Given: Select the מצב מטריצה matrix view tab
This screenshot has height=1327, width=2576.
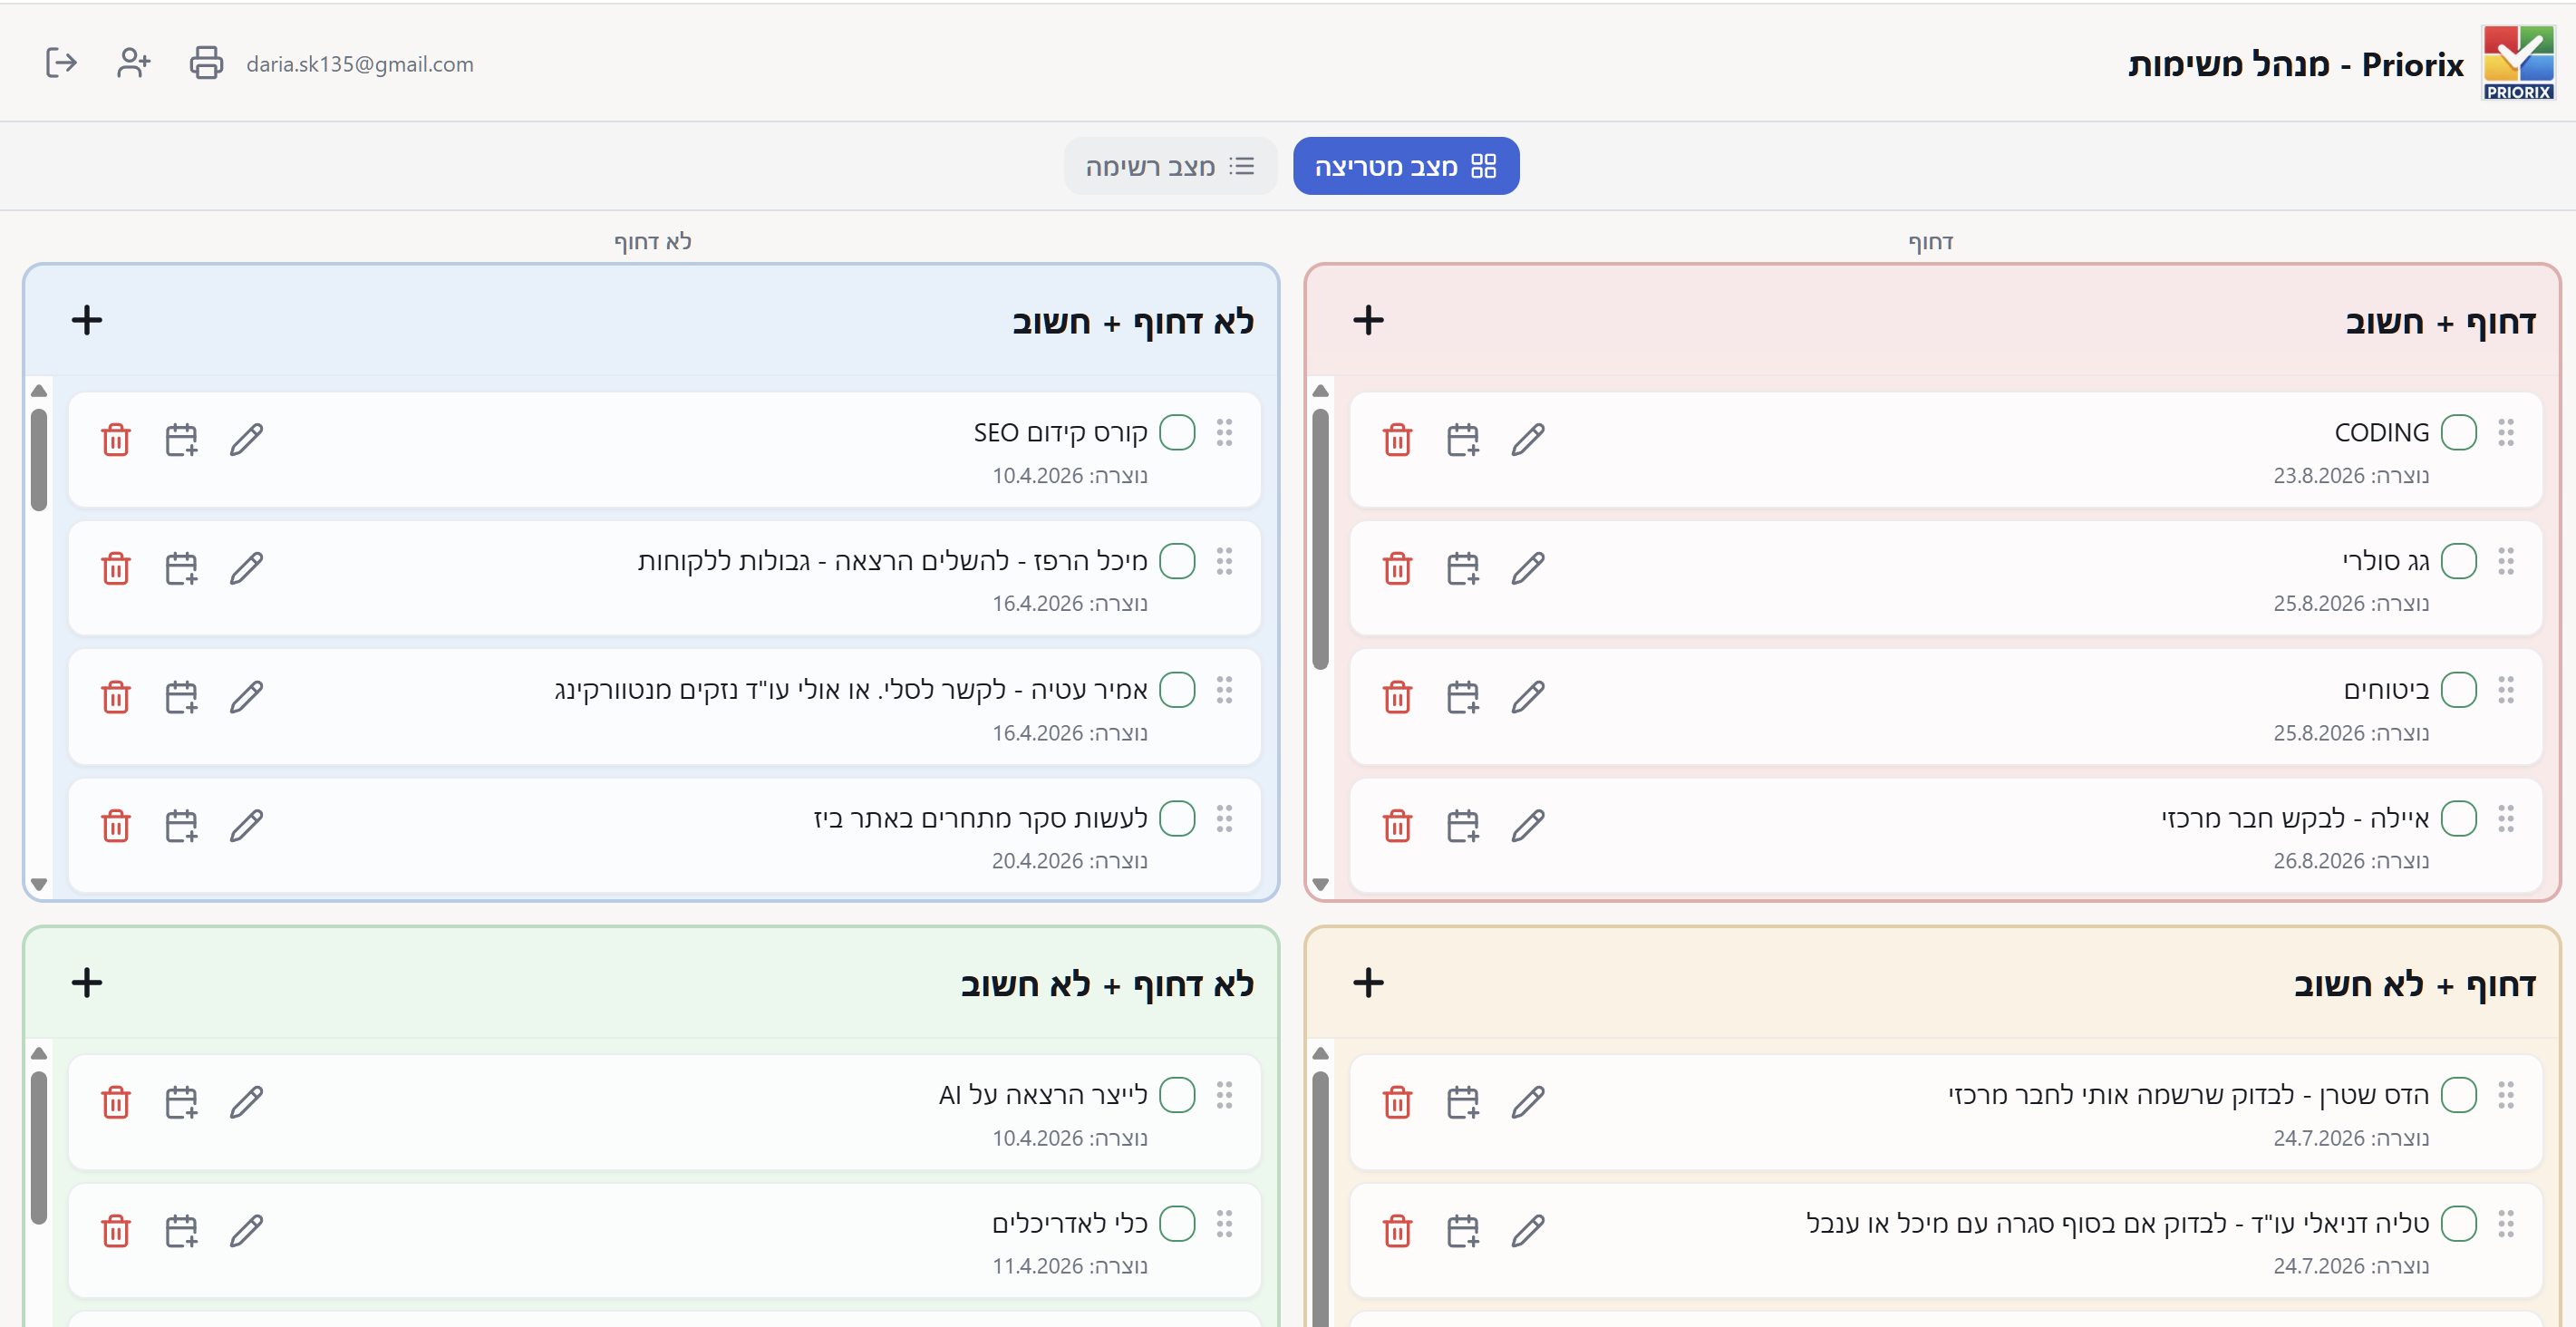Looking at the screenshot, I should tap(1405, 166).
